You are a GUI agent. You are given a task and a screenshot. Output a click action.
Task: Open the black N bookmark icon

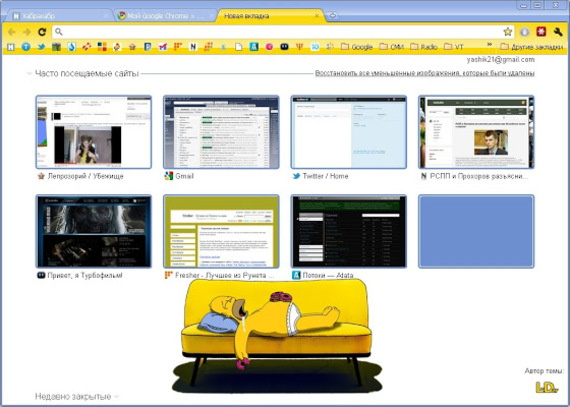(x=193, y=47)
